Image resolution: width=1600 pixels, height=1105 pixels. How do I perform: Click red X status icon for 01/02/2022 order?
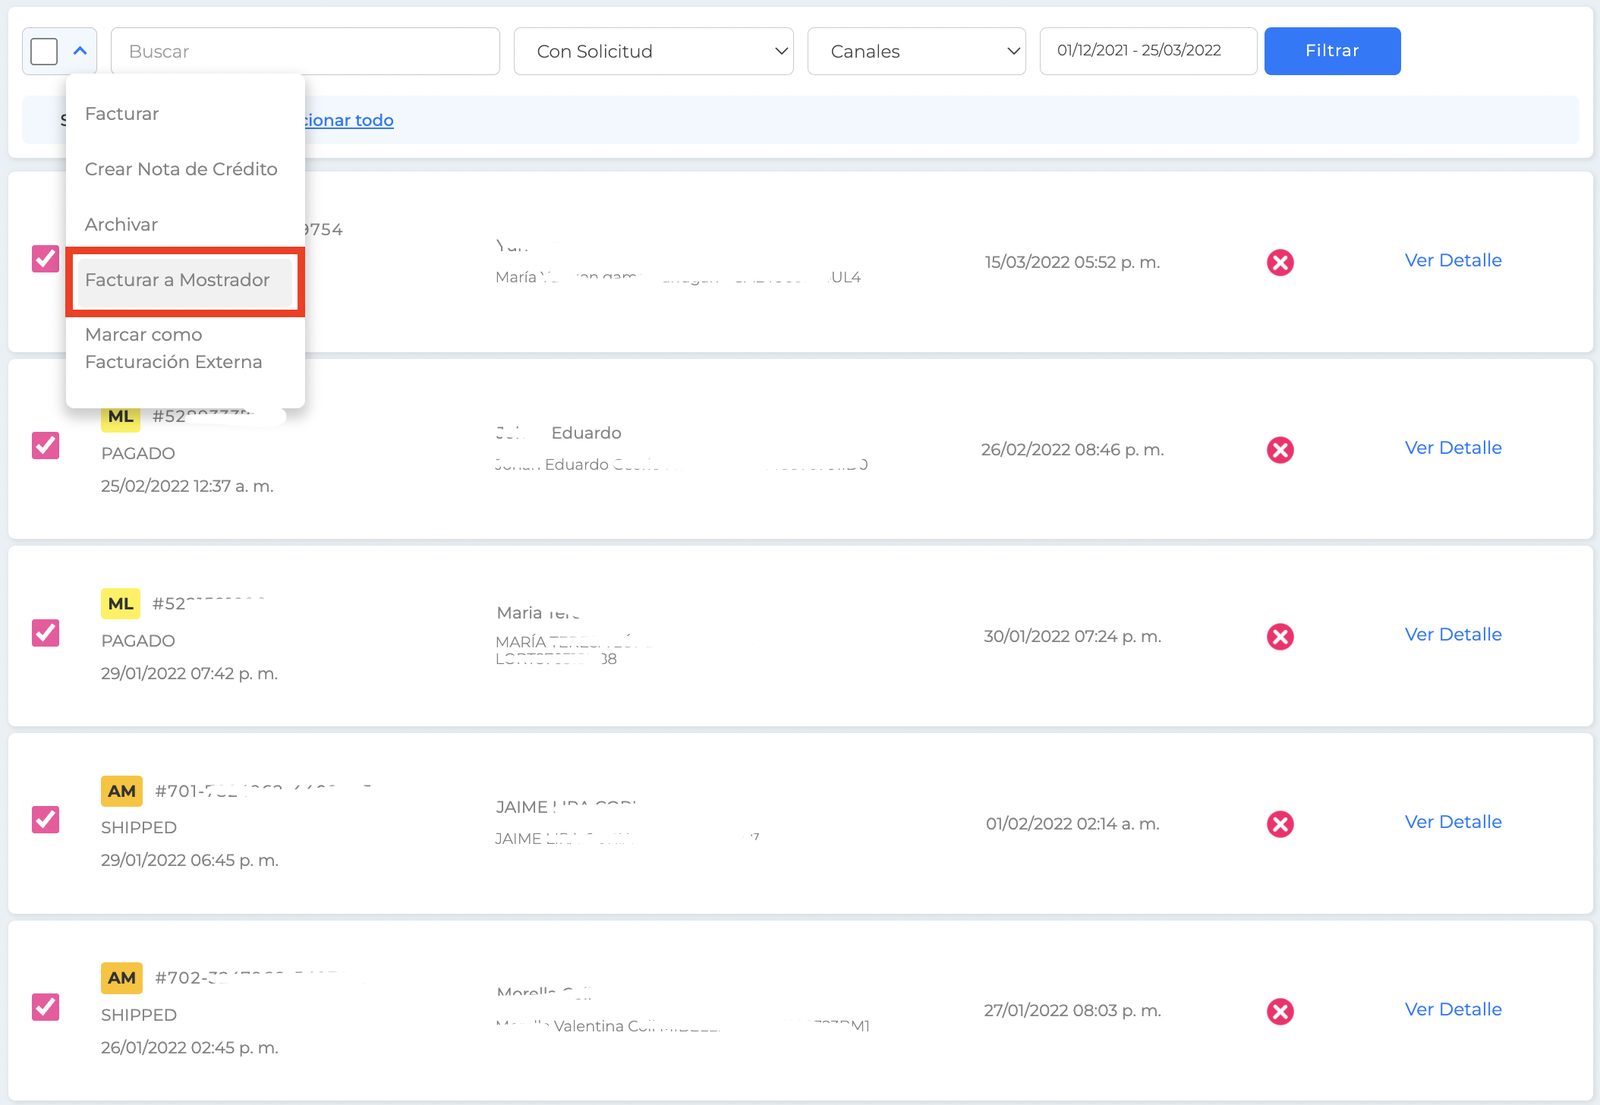click(x=1280, y=824)
